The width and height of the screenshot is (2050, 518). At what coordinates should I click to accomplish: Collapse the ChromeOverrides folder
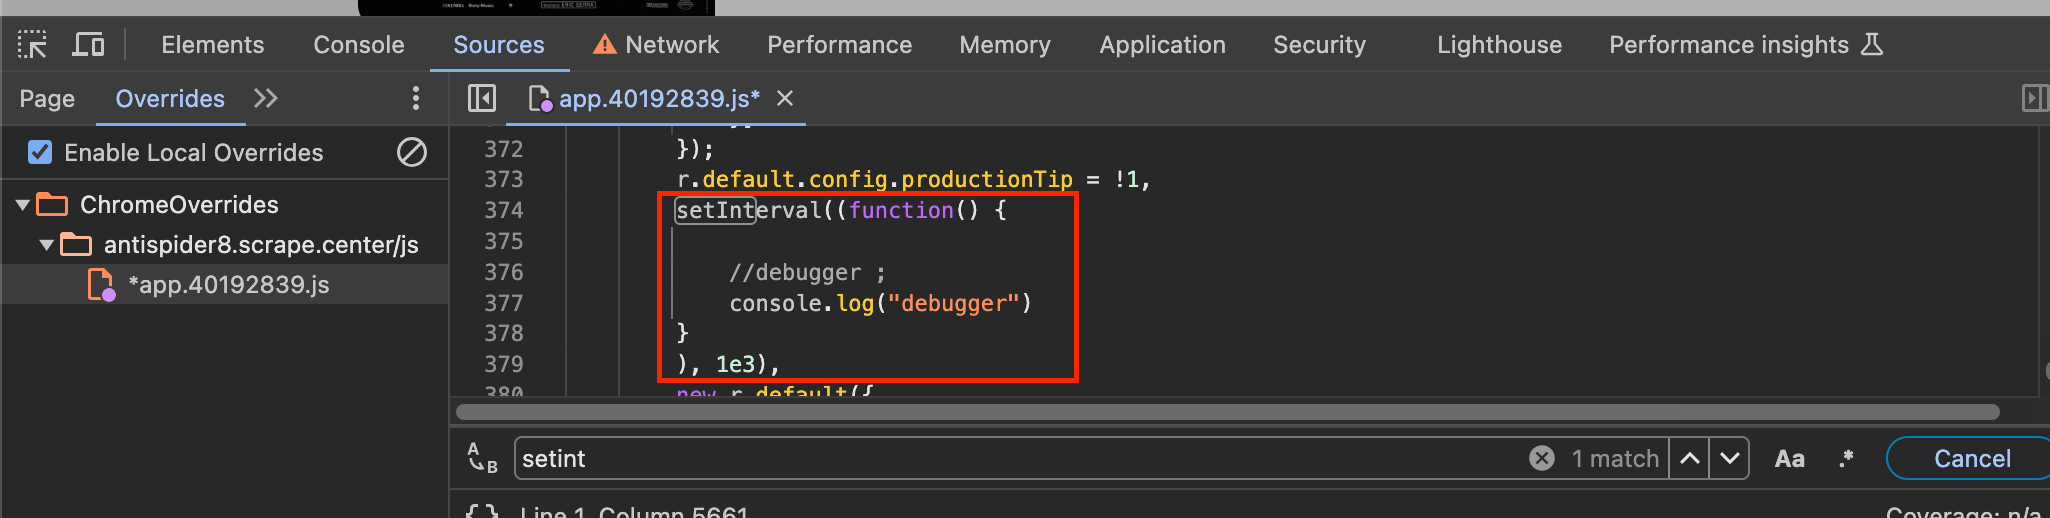[x=22, y=205]
